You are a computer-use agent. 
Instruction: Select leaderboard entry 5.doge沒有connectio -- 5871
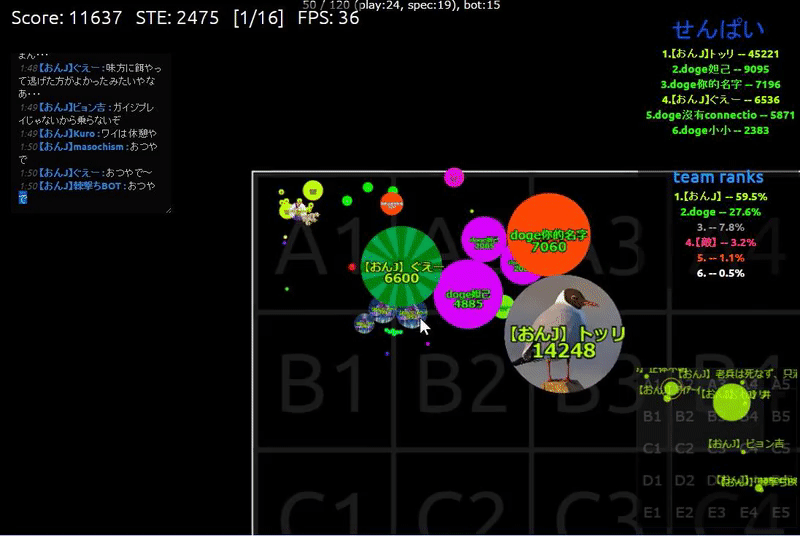pyautogui.click(x=720, y=115)
